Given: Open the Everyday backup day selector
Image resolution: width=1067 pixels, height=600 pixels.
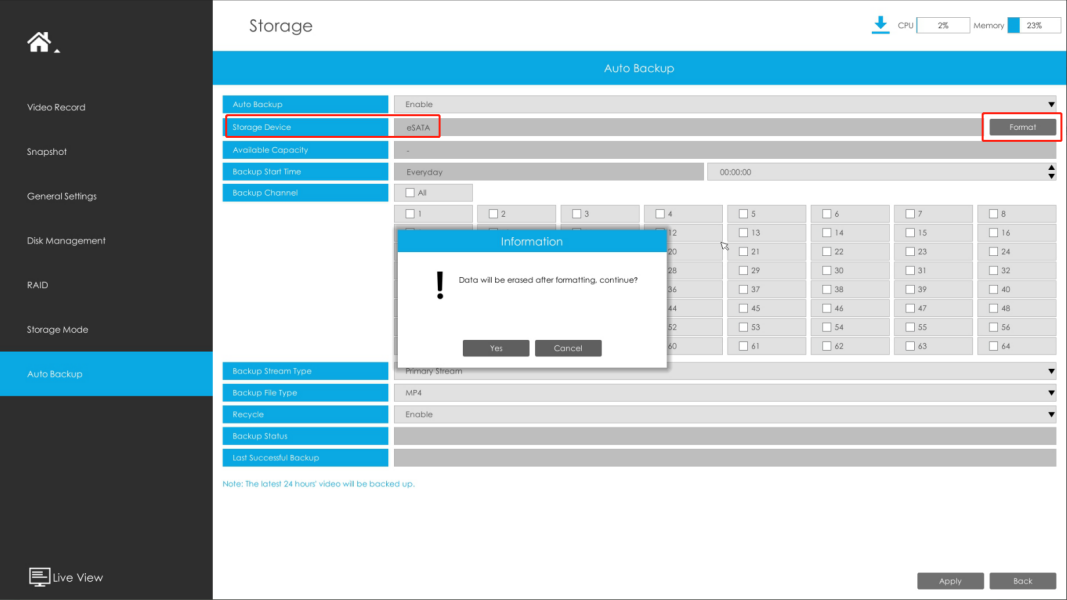Looking at the screenshot, I should click(548, 172).
